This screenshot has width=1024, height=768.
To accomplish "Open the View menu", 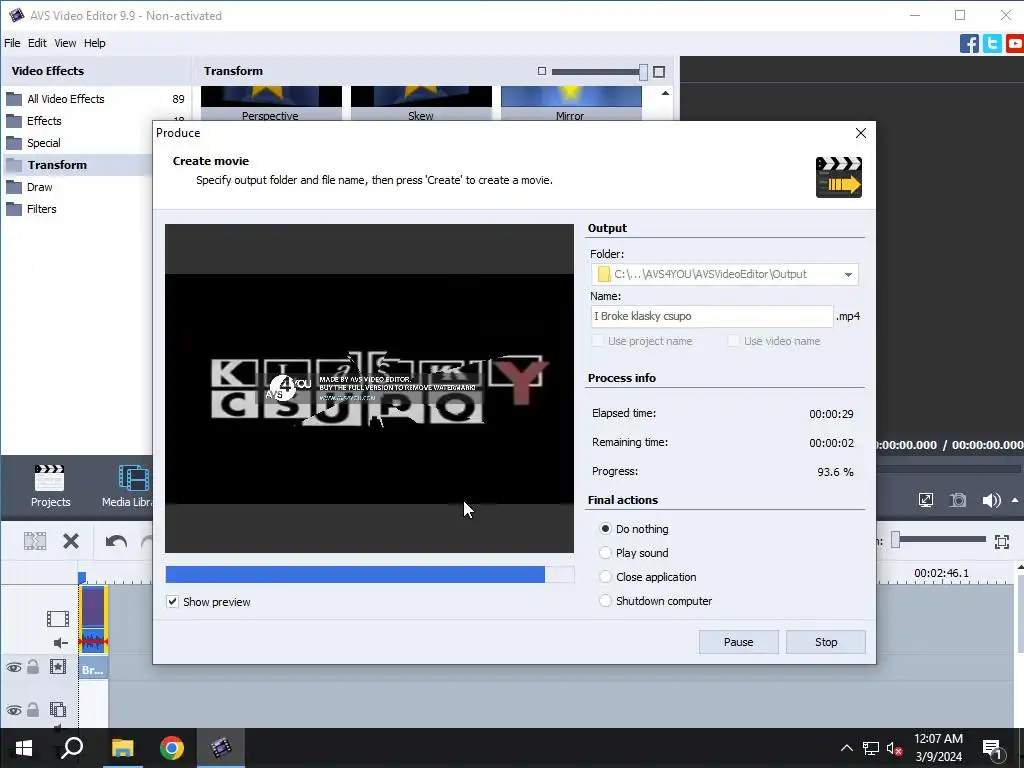I will tap(65, 43).
